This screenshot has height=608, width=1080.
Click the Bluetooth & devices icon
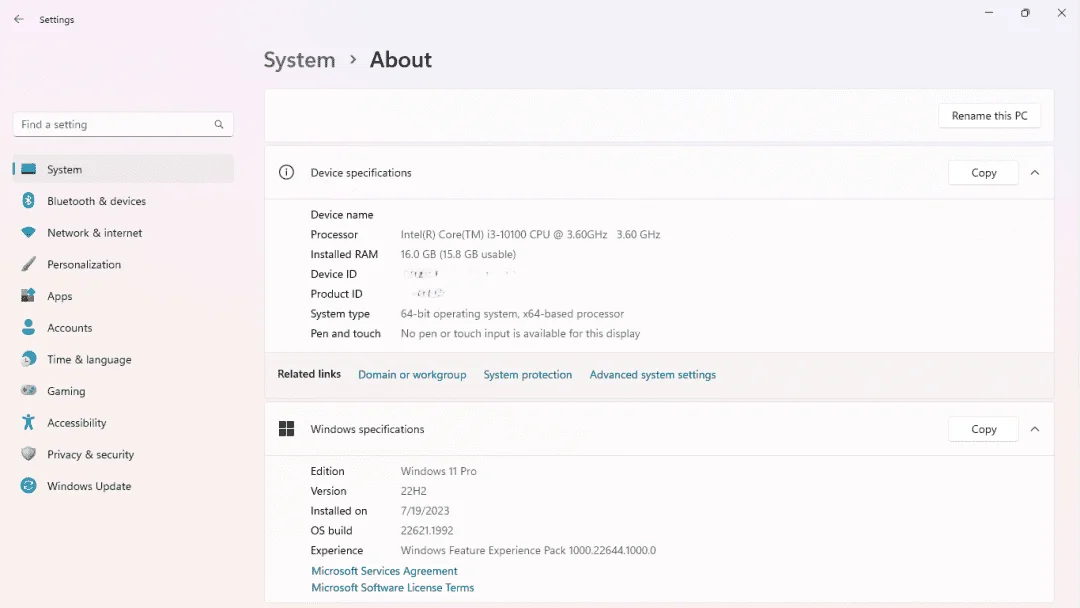pos(28,200)
